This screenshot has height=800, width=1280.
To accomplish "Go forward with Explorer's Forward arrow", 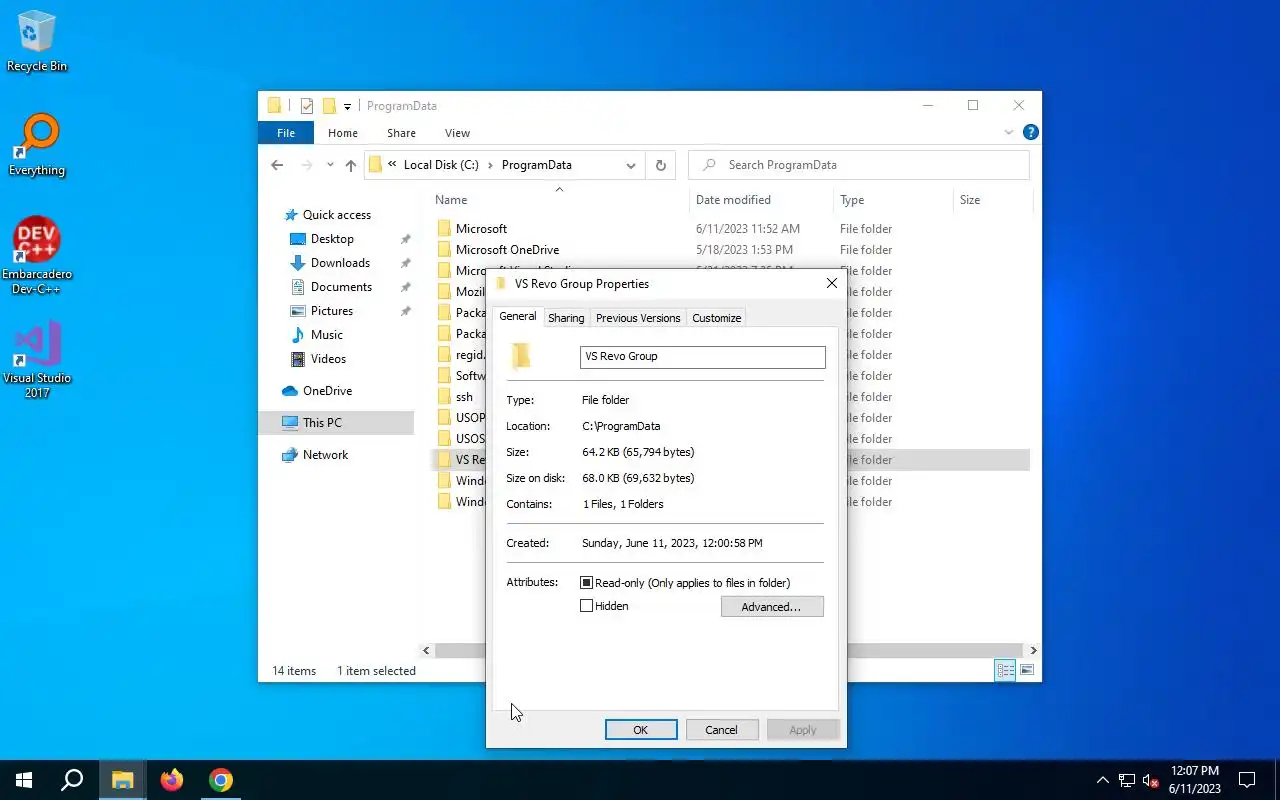I will tap(307, 165).
